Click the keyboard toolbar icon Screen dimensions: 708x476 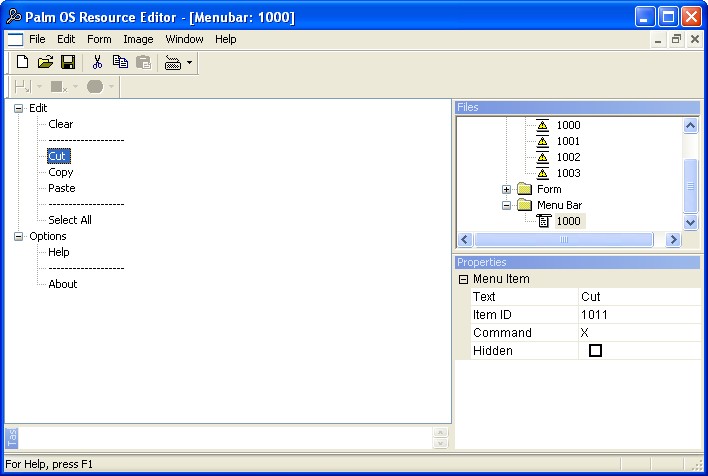pyautogui.click(x=173, y=63)
